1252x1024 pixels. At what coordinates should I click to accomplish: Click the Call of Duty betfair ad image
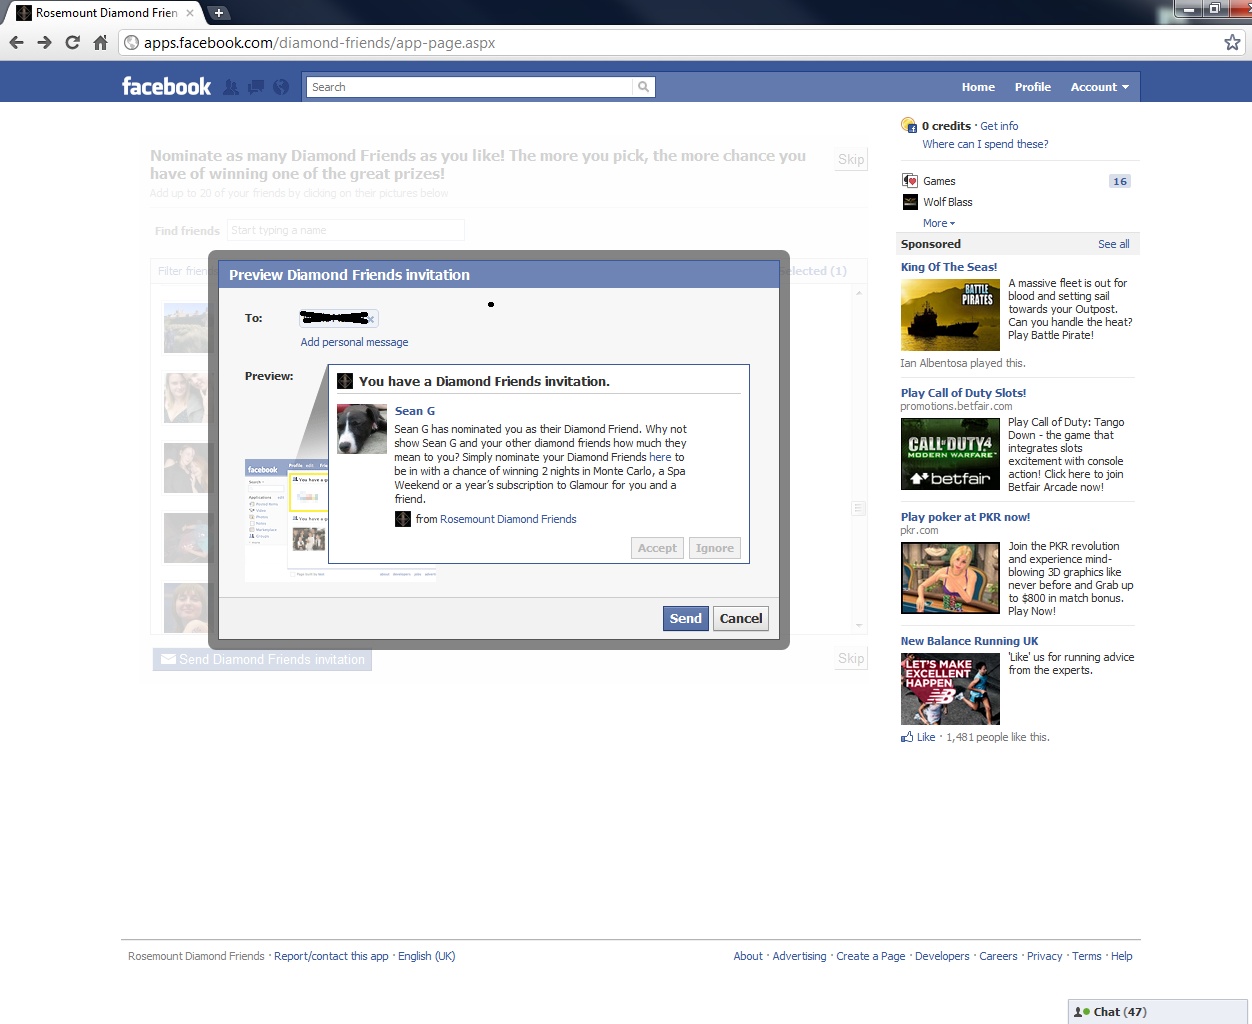(950, 453)
